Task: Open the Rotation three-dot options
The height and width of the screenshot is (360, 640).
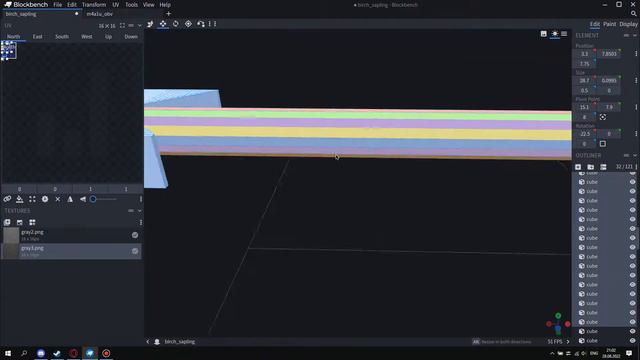Action: click(636, 134)
